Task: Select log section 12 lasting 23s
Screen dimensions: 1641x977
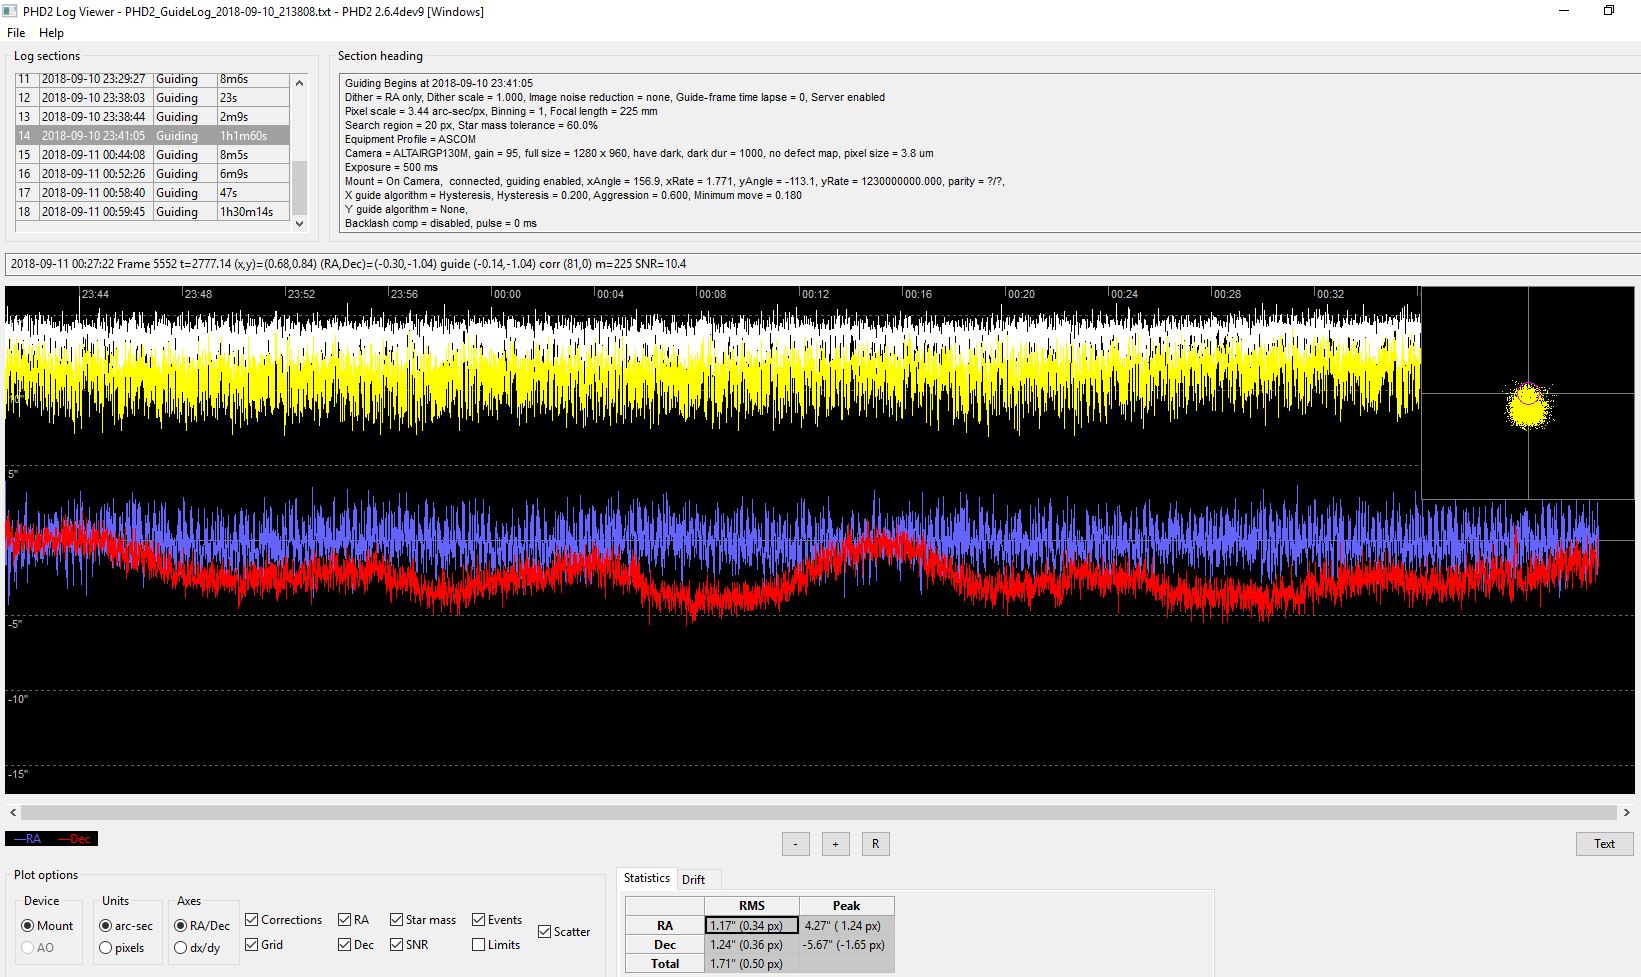Action: [x=152, y=98]
